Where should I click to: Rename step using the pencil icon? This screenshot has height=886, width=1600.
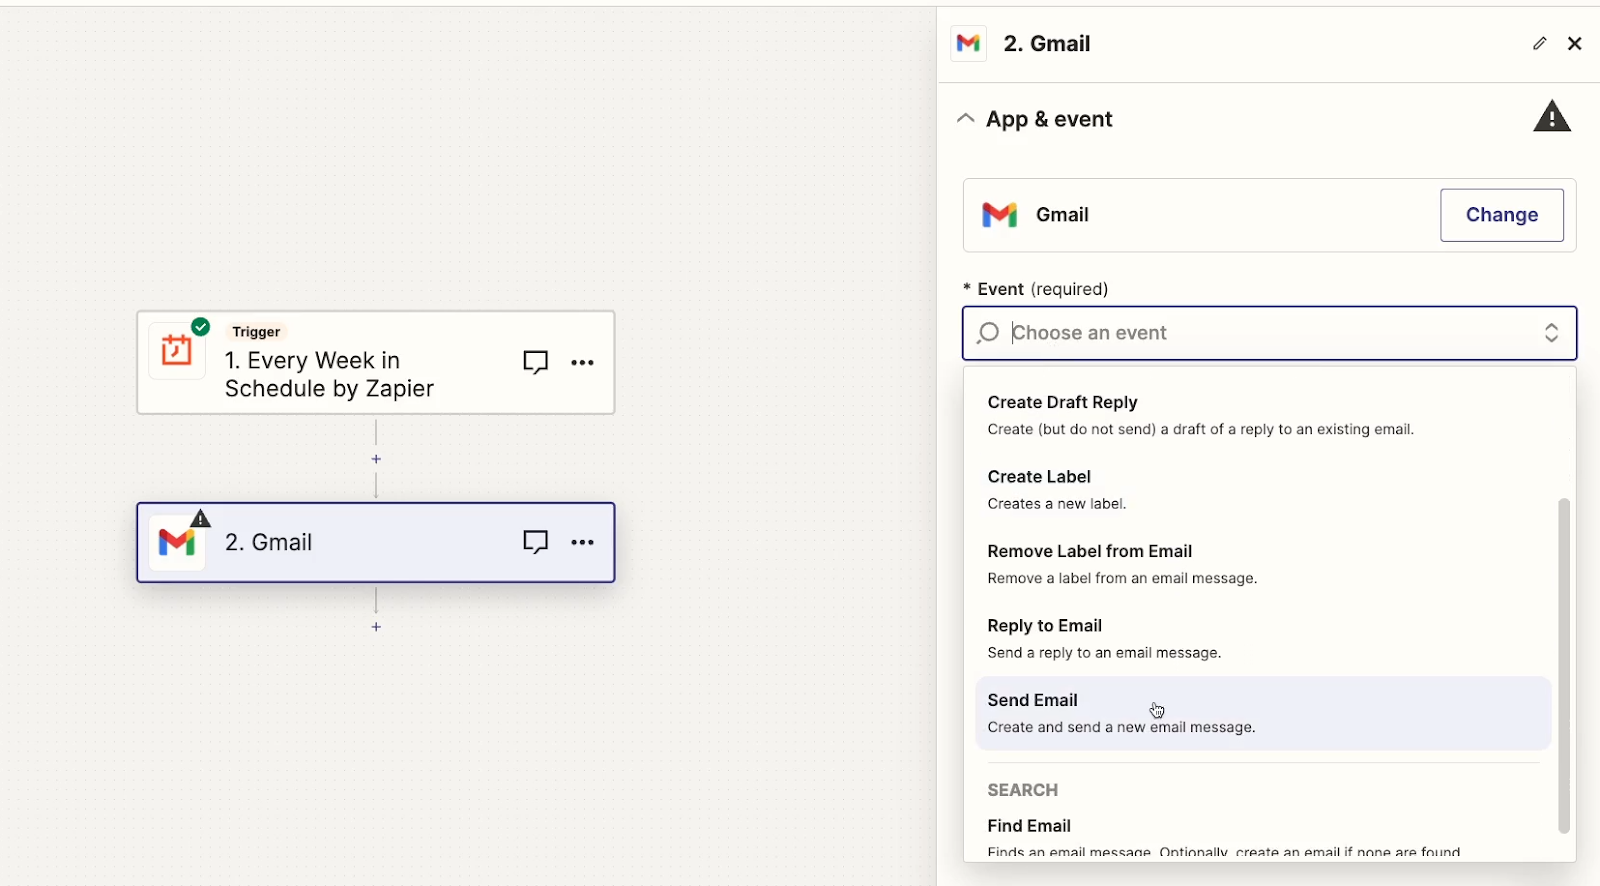(x=1540, y=43)
